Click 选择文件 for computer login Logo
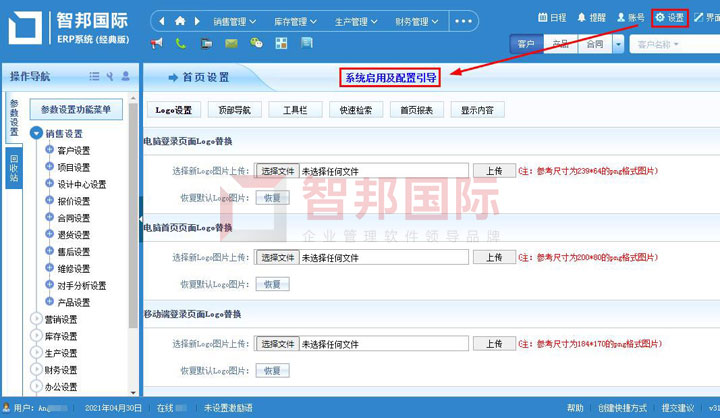This screenshot has width=720, height=418. 278,171
